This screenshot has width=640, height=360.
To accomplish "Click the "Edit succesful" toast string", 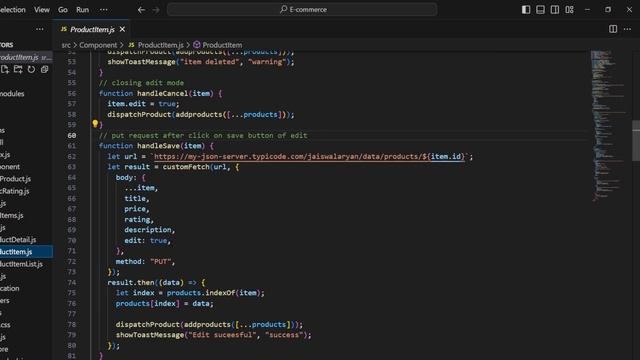I will [222, 335].
